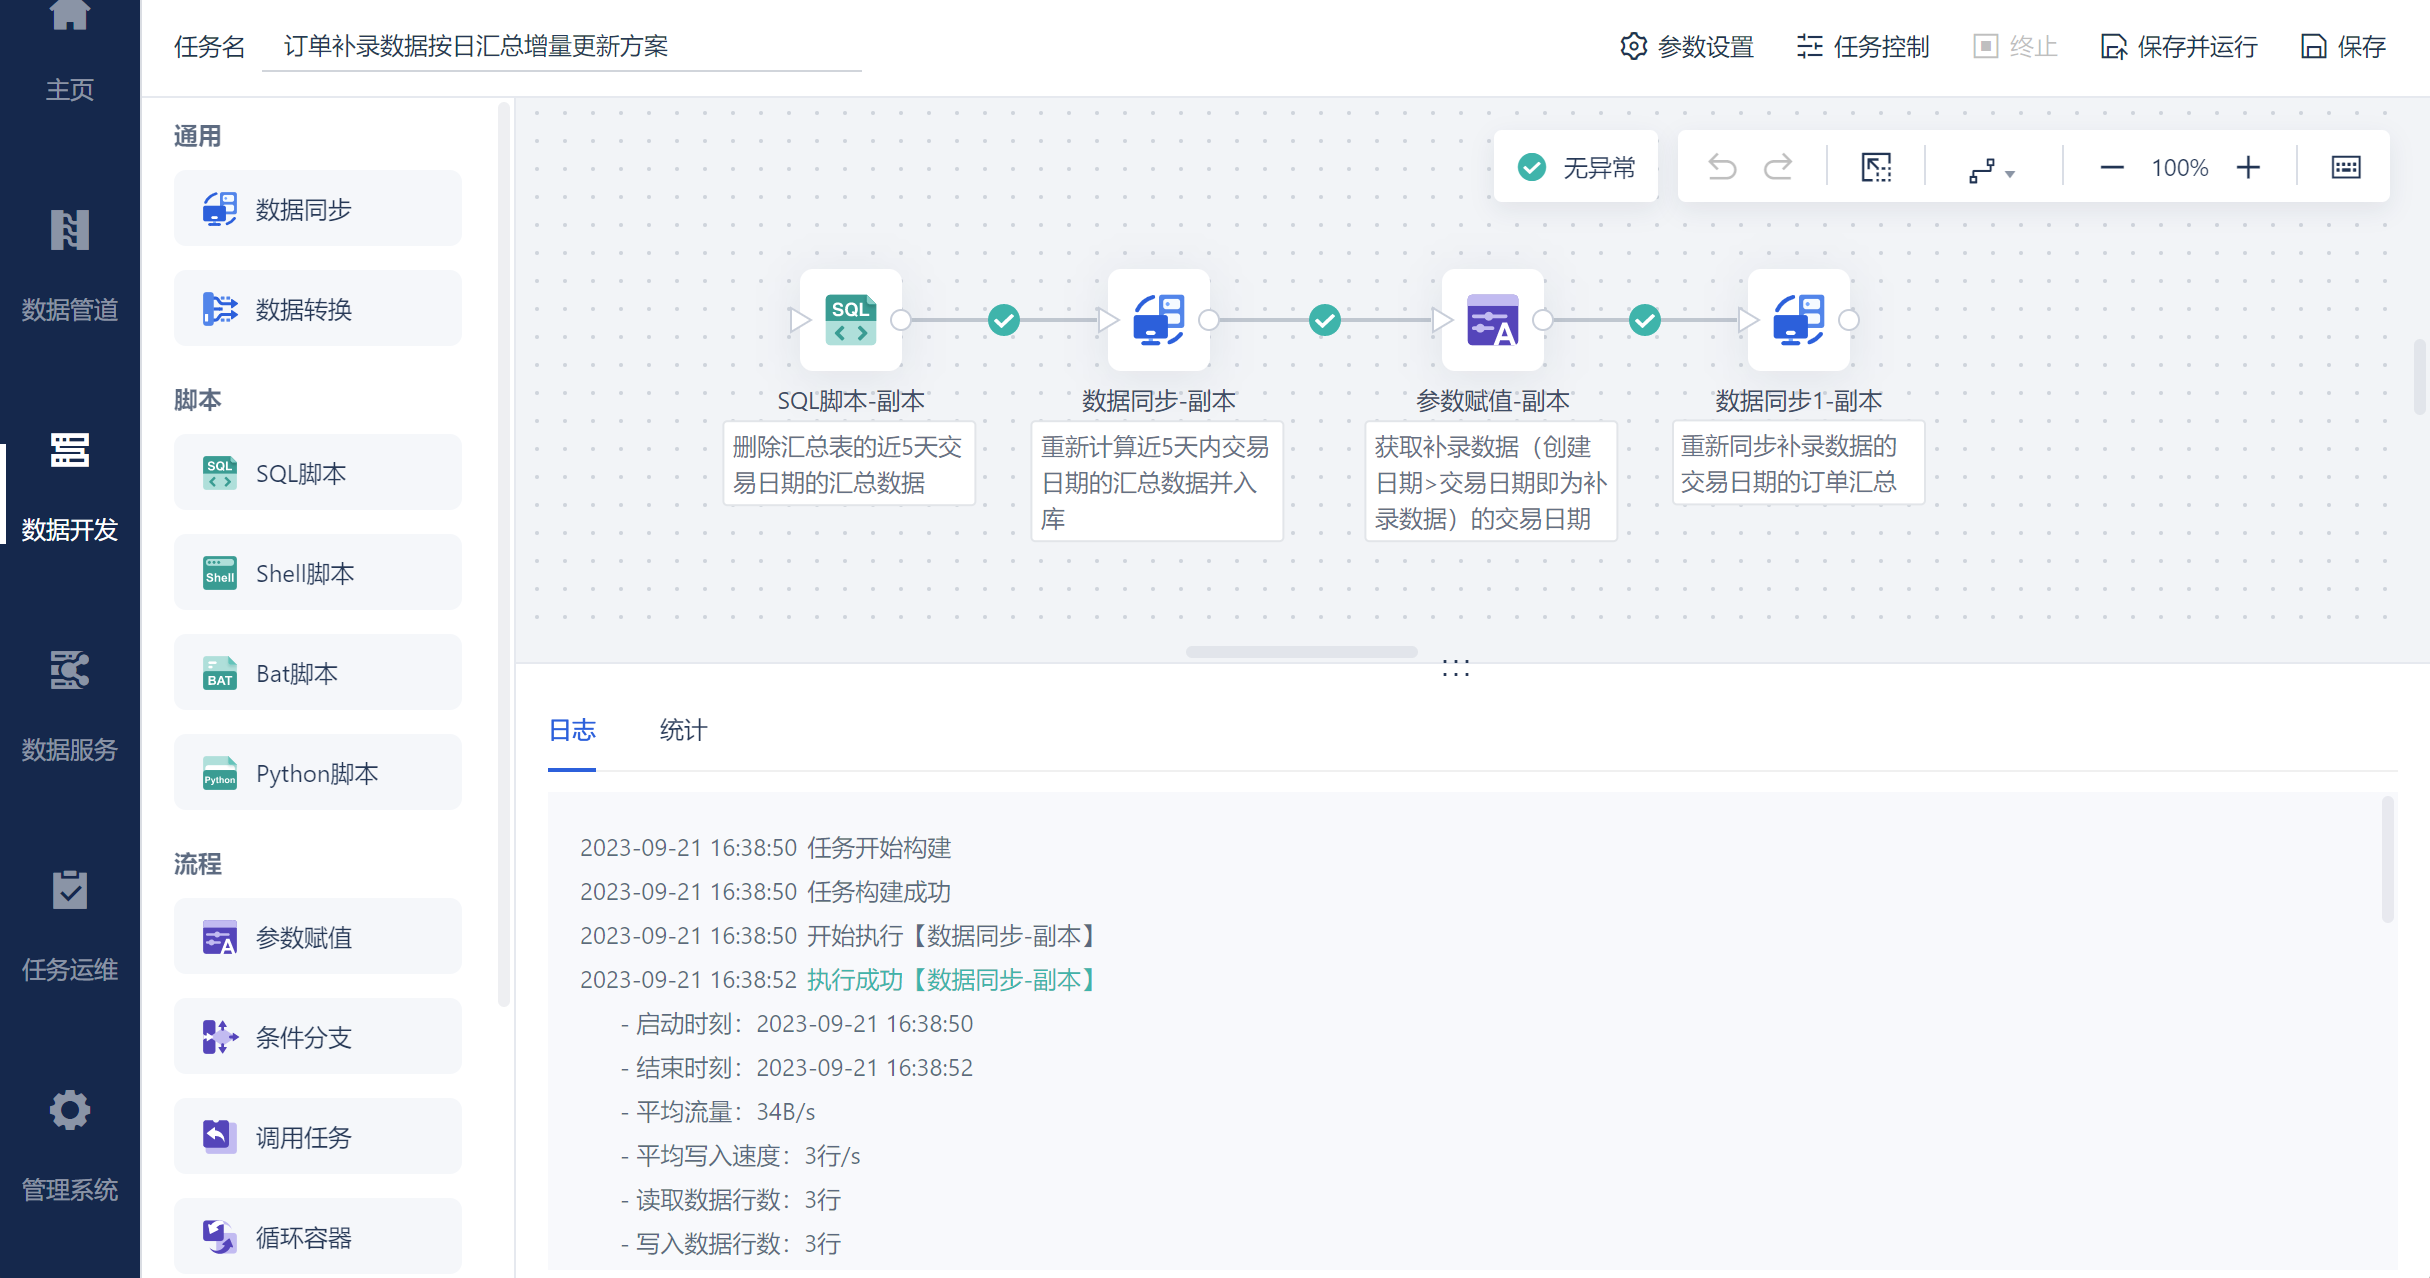Click the 任务名 input field
The image size is (2430, 1278).
[560, 46]
